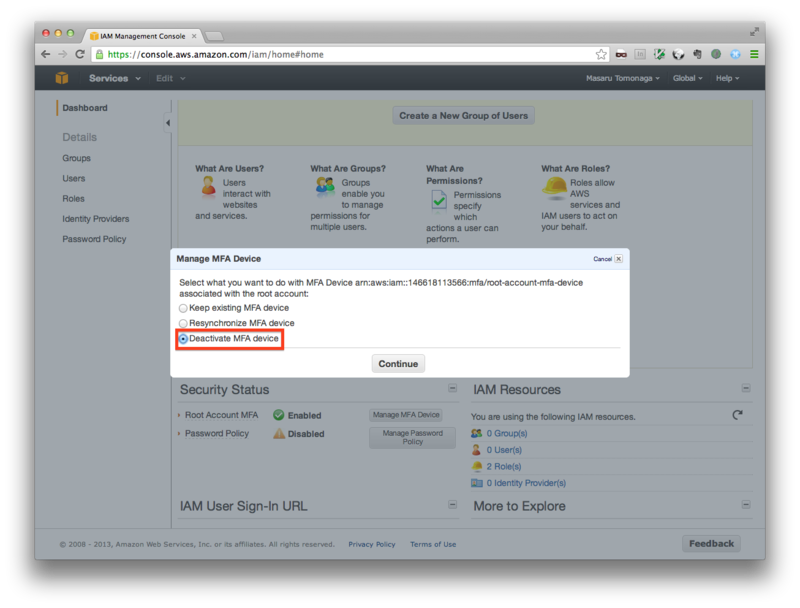Click the Feedback button
The width and height of the screenshot is (800, 608).
[x=711, y=544]
